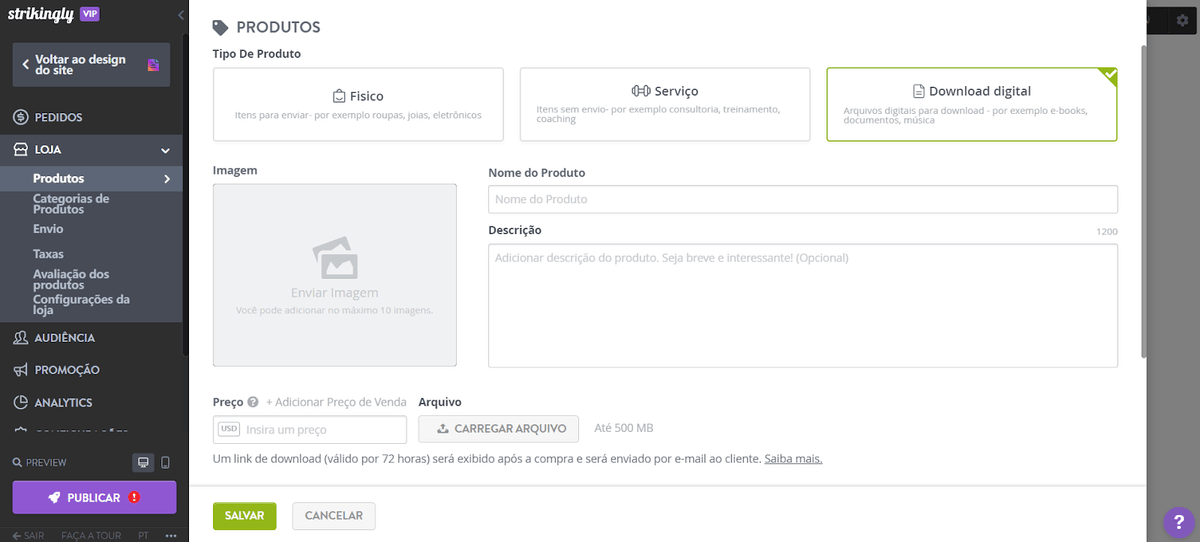Click the Loja storefront icon
This screenshot has height=542, width=1200.
20,150
